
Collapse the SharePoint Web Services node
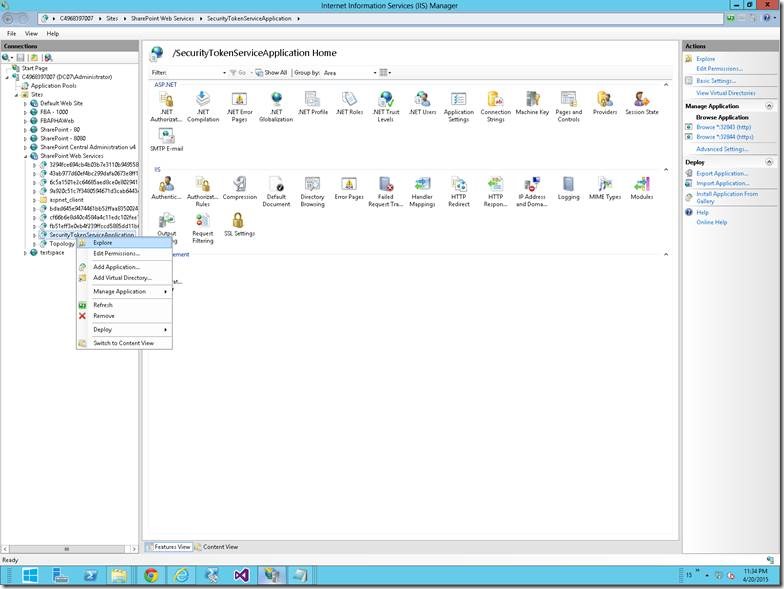(x=26, y=156)
